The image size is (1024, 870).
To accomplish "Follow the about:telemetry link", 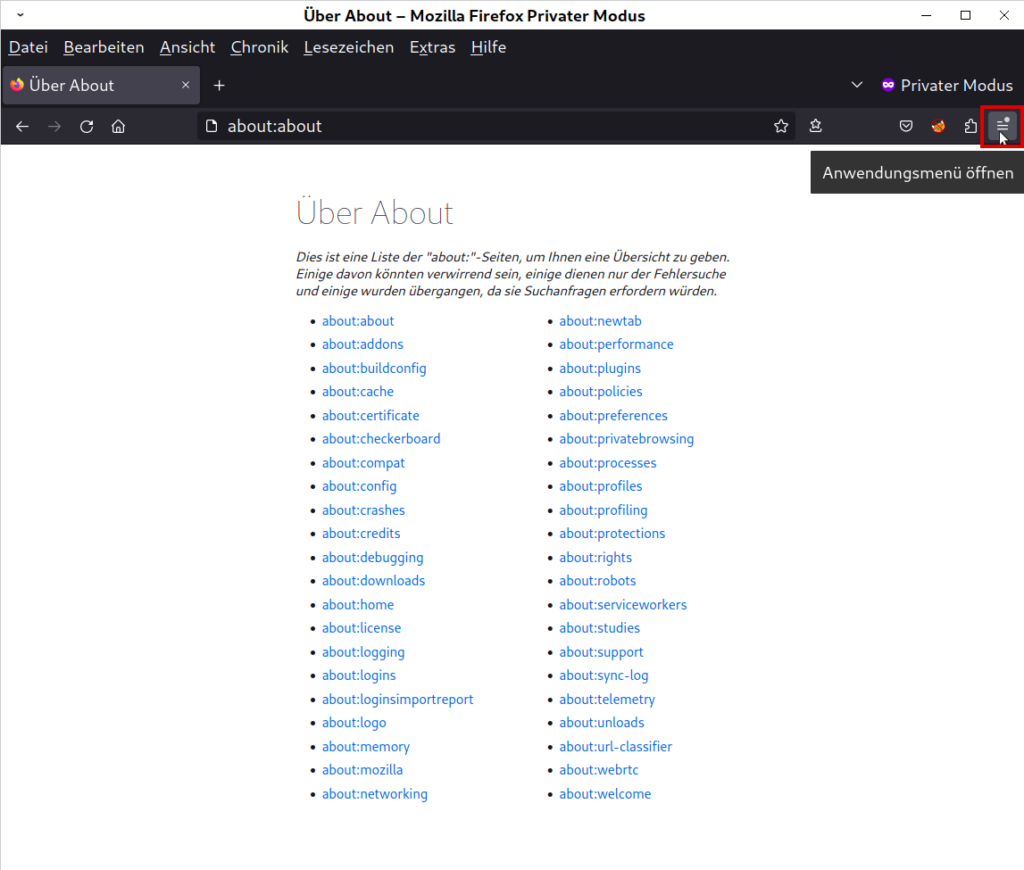I will coord(607,699).
